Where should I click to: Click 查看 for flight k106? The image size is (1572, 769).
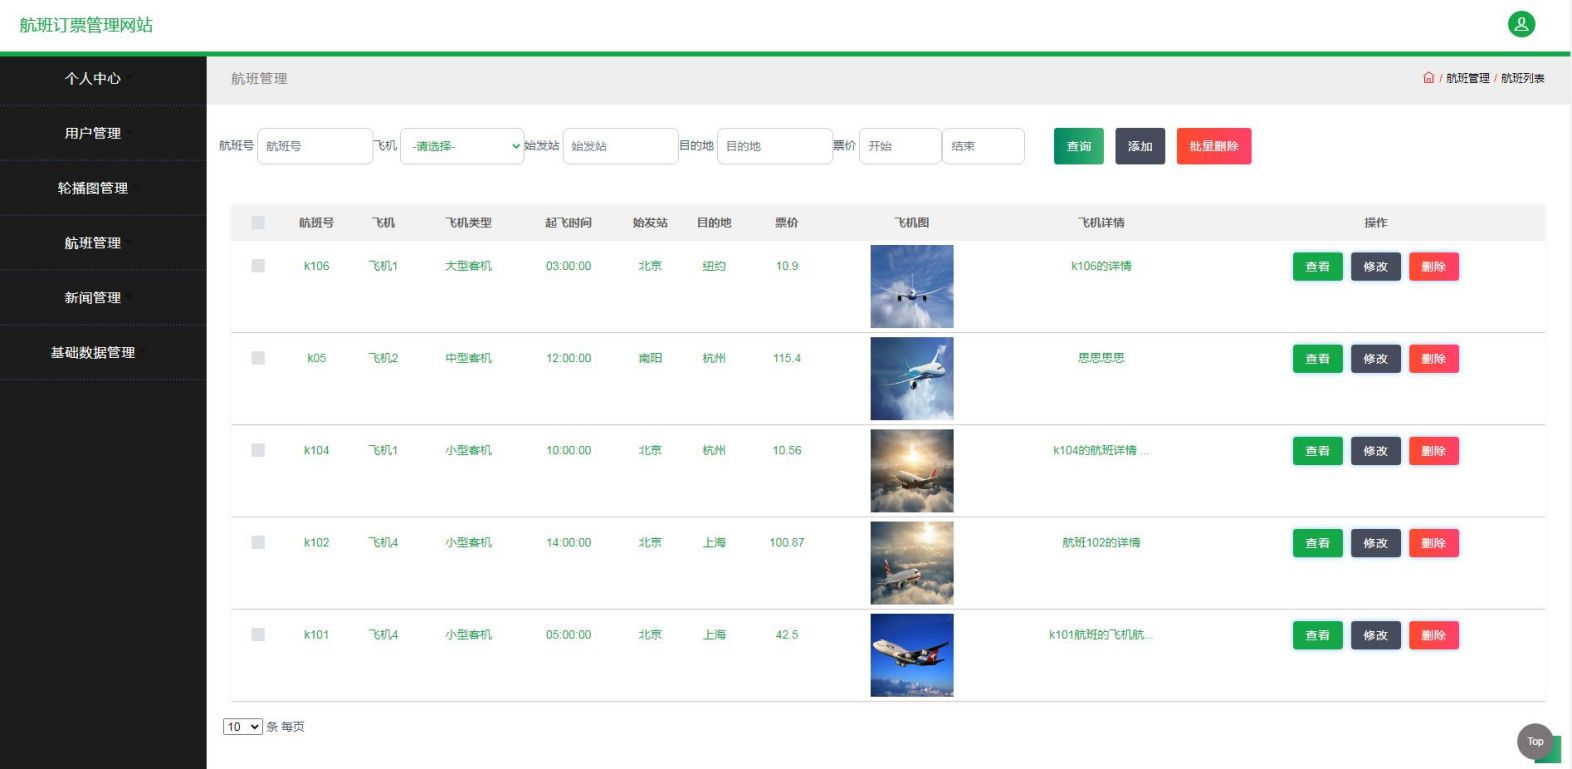pos(1317,267)
